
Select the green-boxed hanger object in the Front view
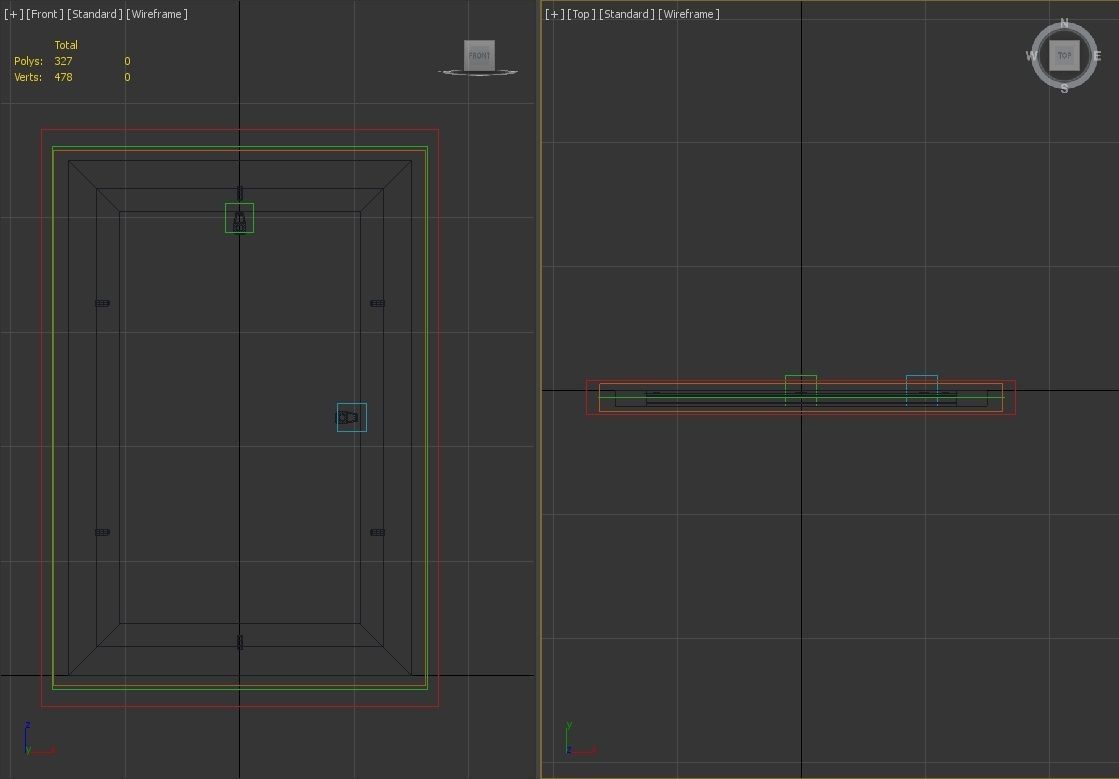tap(240, 218)
